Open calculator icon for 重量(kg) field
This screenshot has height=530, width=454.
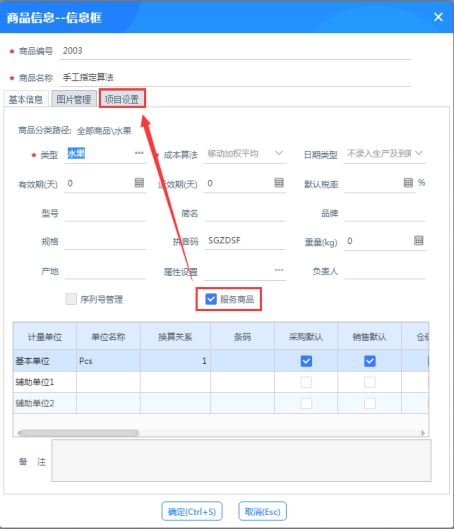point(419,241)
